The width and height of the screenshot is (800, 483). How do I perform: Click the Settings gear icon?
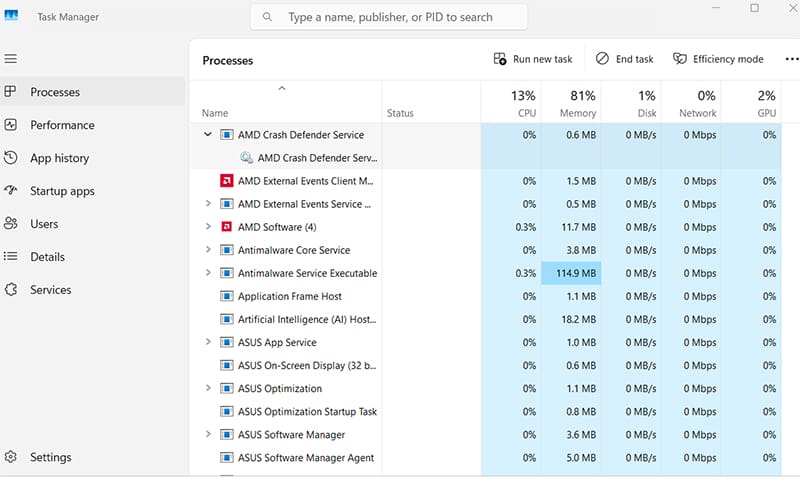click(x=11, y=457)
